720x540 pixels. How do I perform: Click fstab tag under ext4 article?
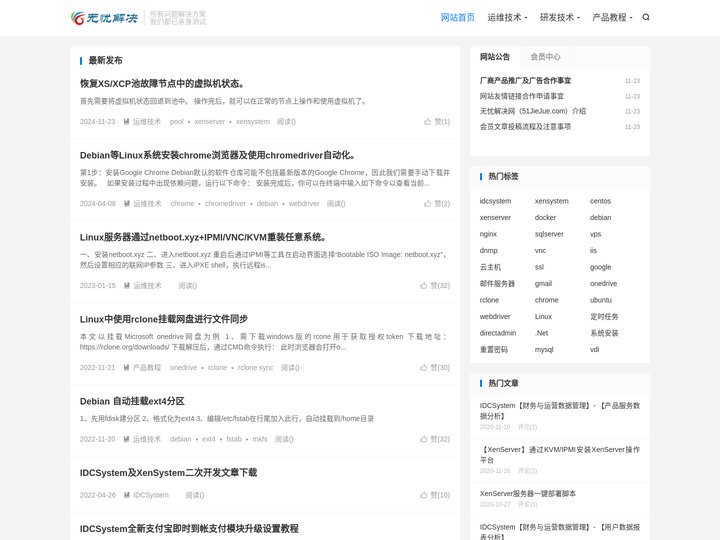tap(234, 439)
